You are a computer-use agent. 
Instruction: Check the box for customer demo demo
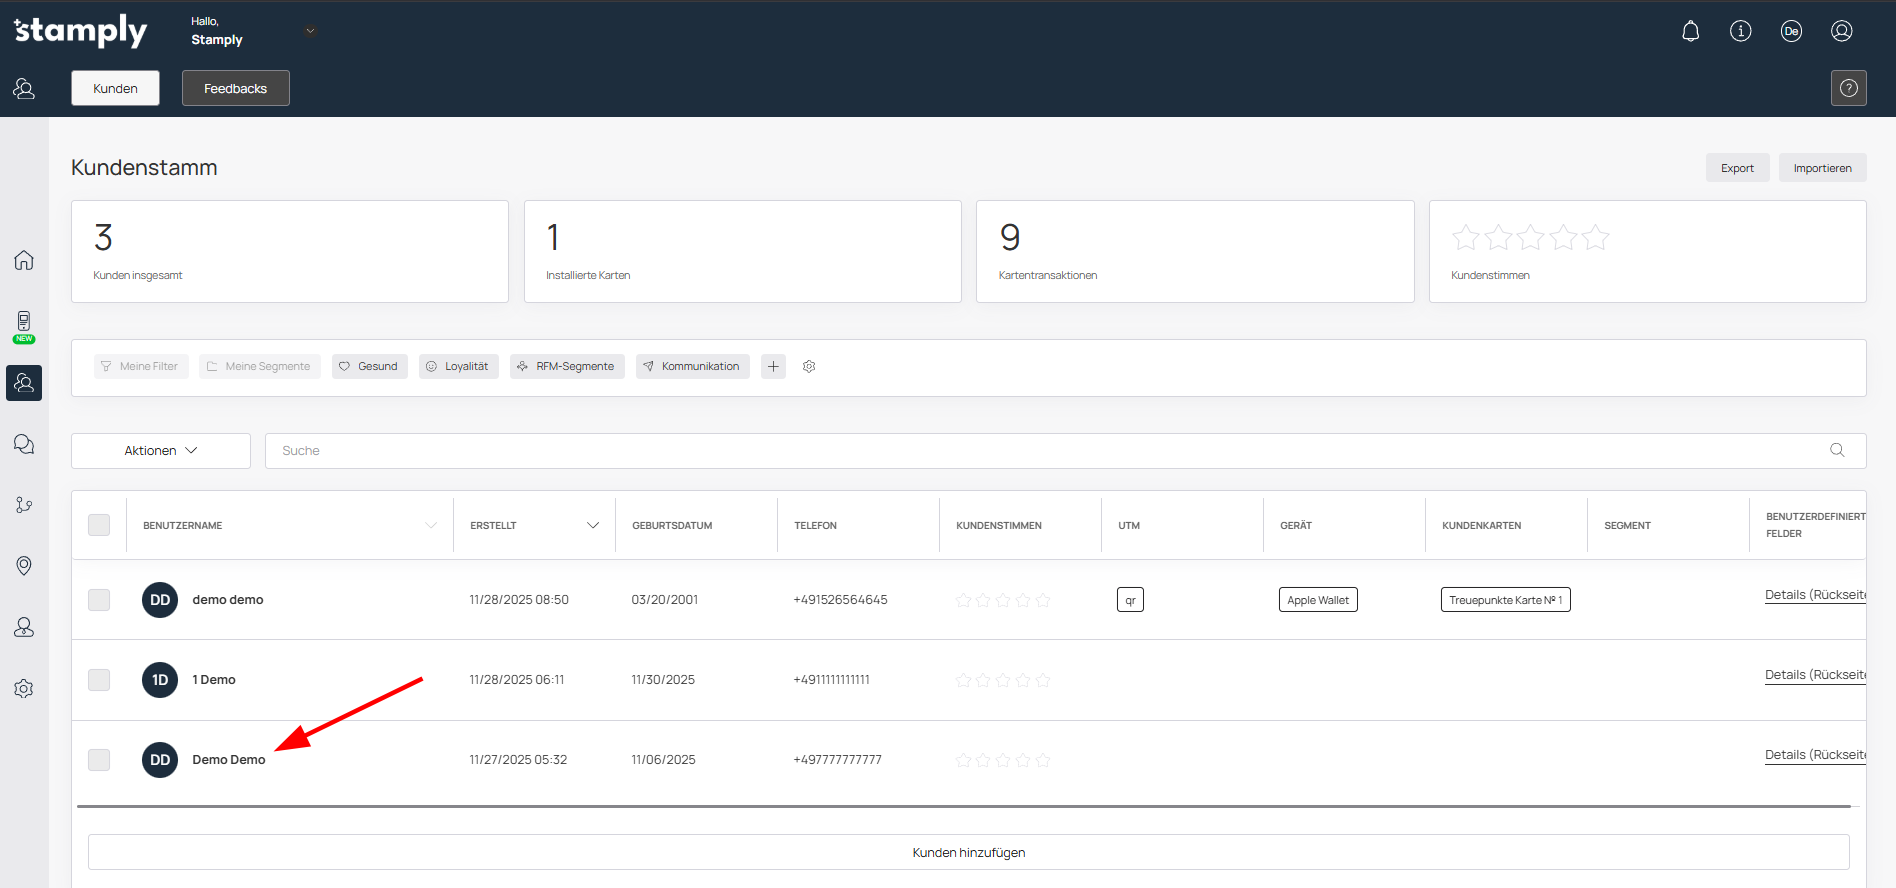pyautogui.click(x=99, y=600)
